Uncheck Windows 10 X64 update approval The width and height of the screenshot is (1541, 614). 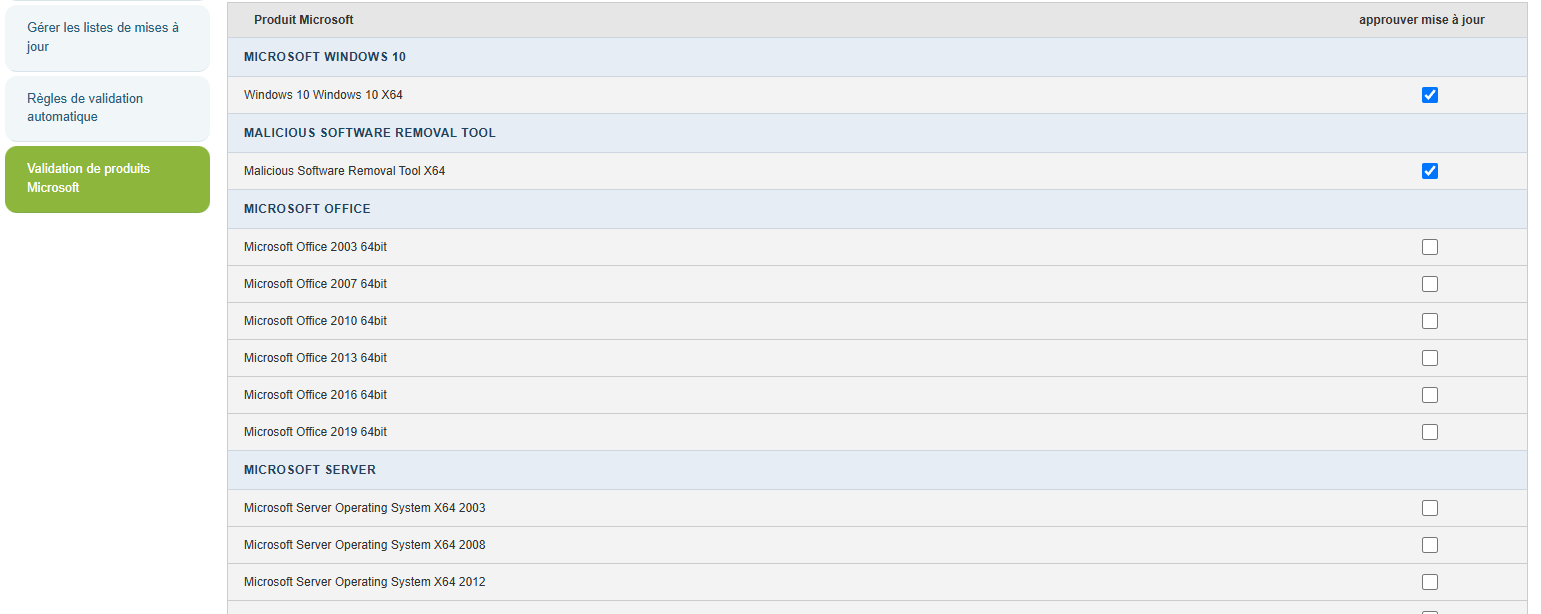tap(1430, 95)
